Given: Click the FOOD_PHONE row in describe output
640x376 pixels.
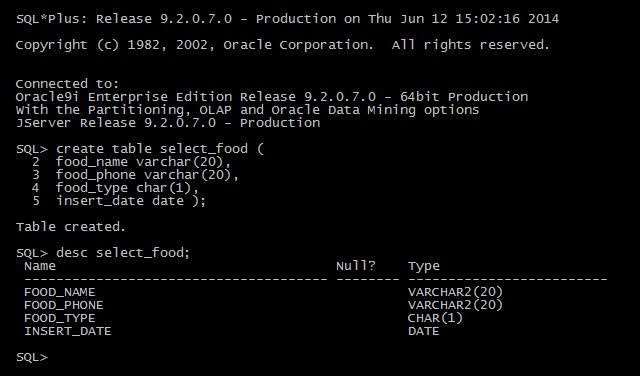Looking at the screenshot, I should point(263,305).
